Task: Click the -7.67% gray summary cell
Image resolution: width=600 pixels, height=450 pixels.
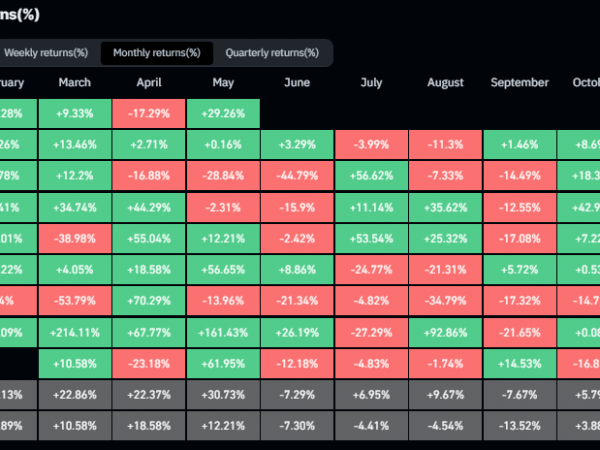Action: pyautogui.click(x=520, y=395)
